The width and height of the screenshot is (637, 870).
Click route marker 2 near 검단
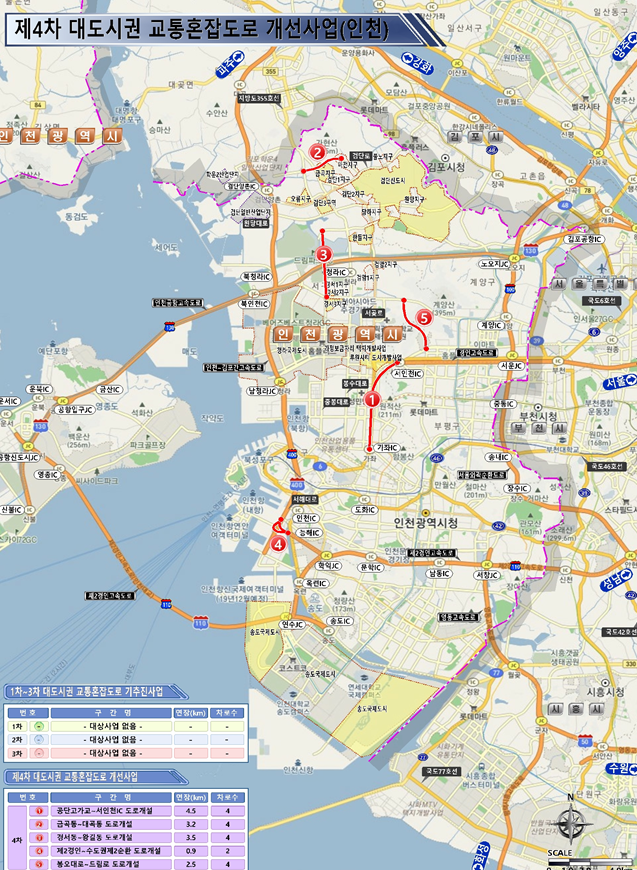point(317,152)
